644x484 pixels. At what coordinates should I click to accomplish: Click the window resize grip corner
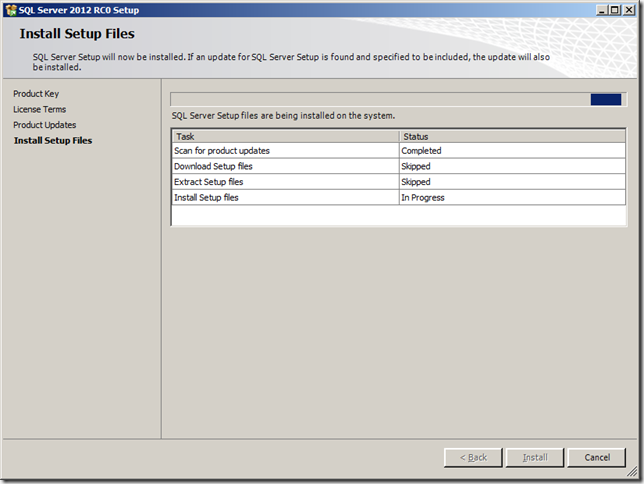(x=632, y=472)
